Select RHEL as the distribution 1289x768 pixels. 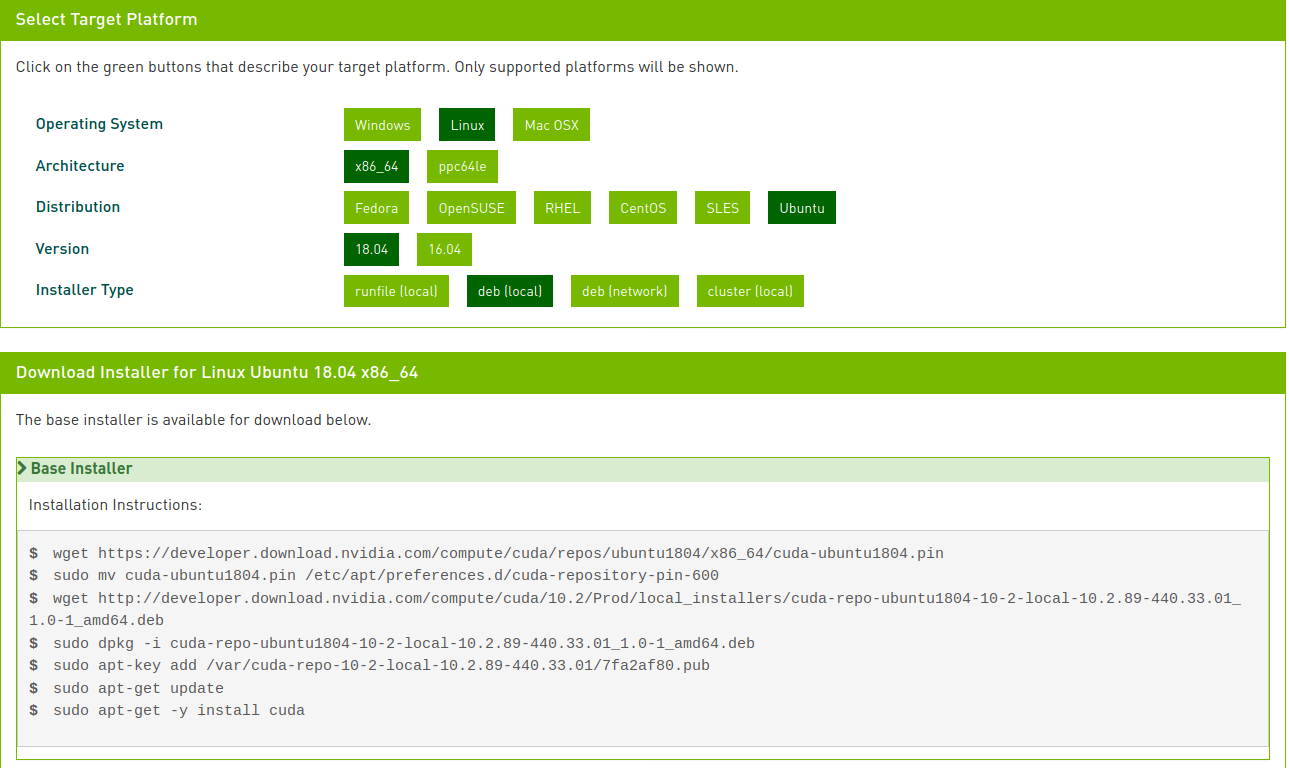(562, 208)
